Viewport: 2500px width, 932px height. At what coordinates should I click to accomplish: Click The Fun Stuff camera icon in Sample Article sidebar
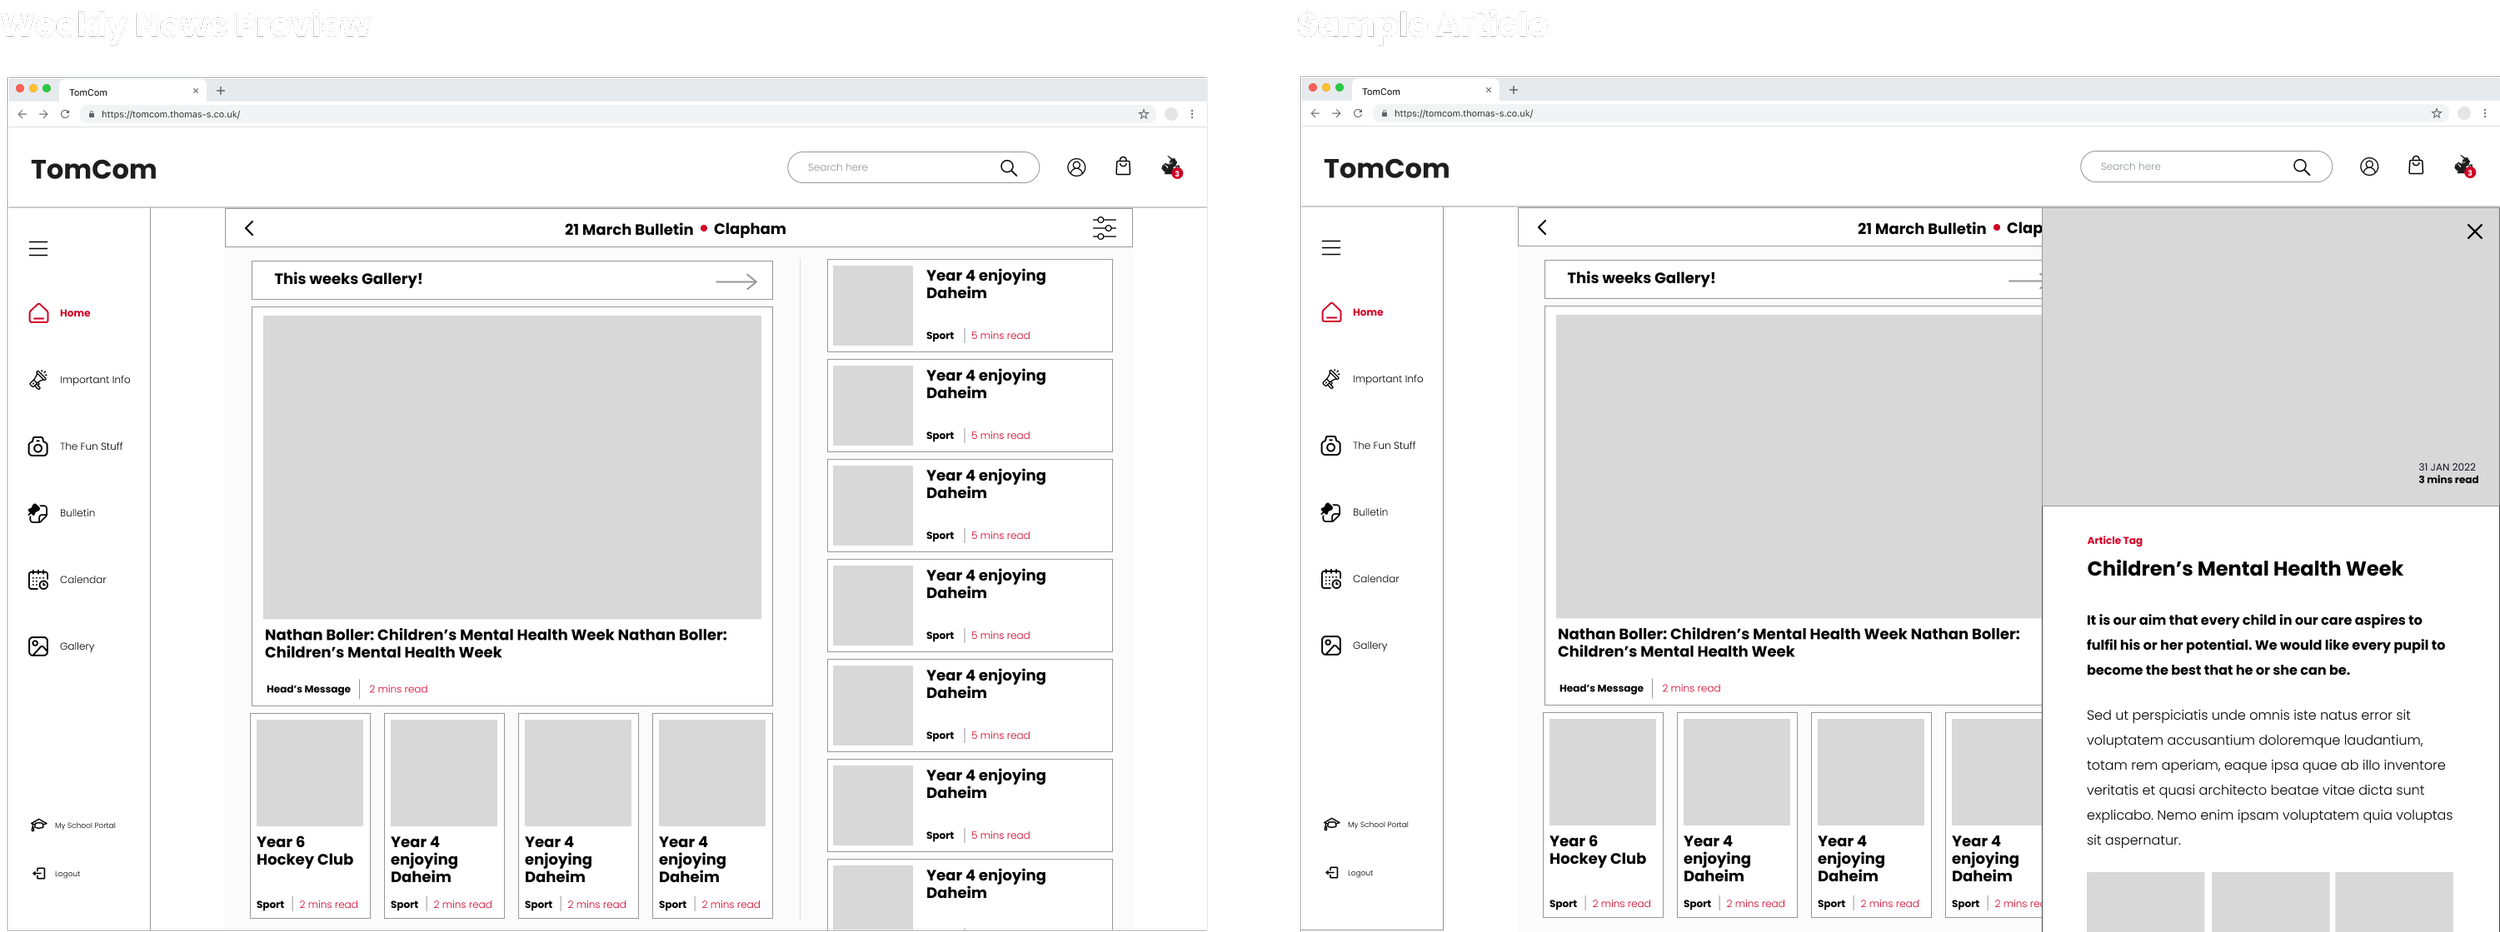click(1331, 445)
